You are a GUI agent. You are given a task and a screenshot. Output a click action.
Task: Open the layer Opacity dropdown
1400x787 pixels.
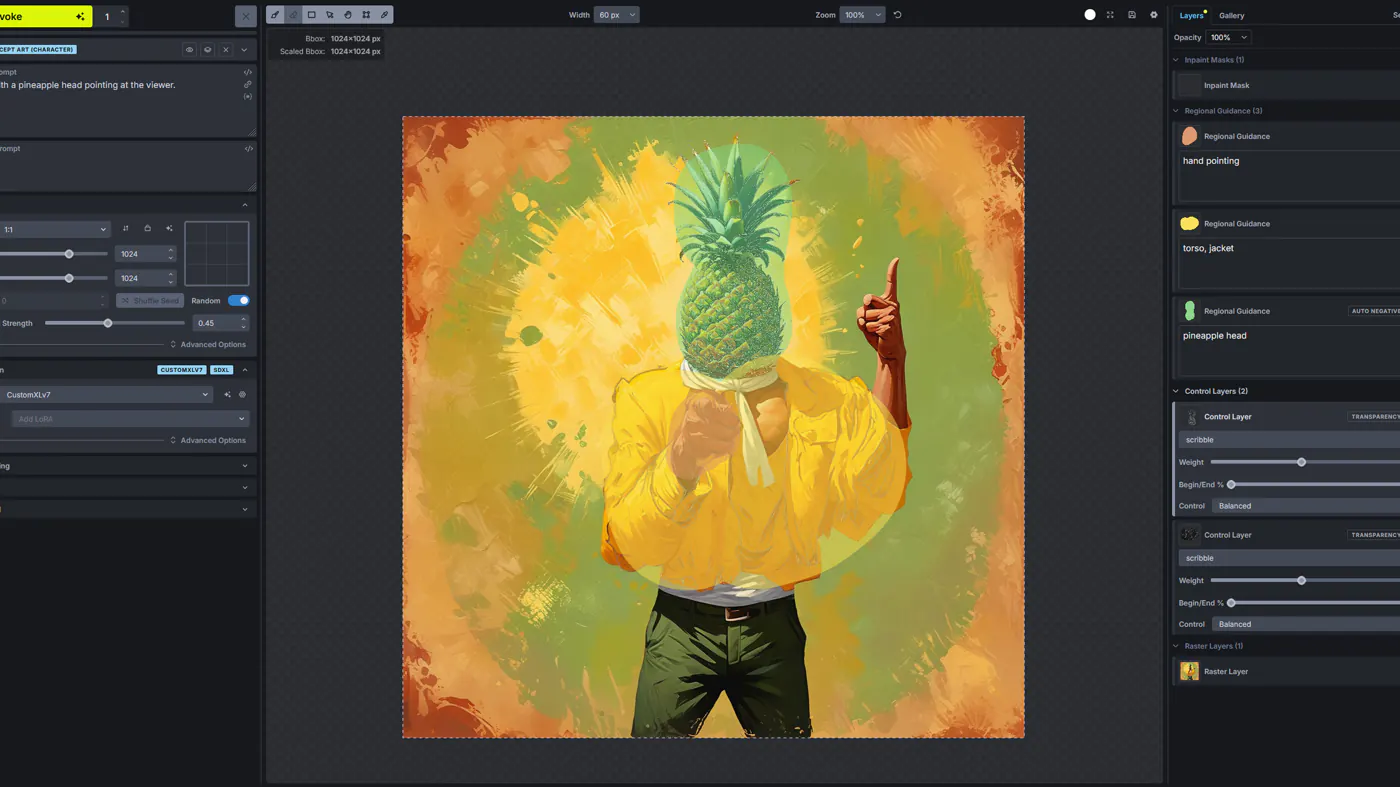click(1229, 37)
